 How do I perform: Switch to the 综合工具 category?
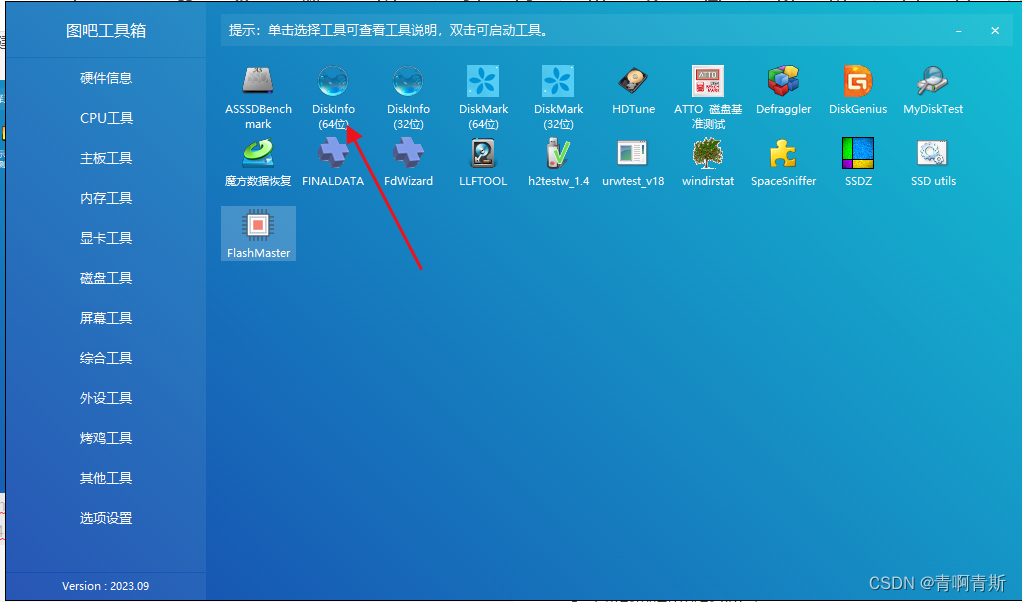106,358
